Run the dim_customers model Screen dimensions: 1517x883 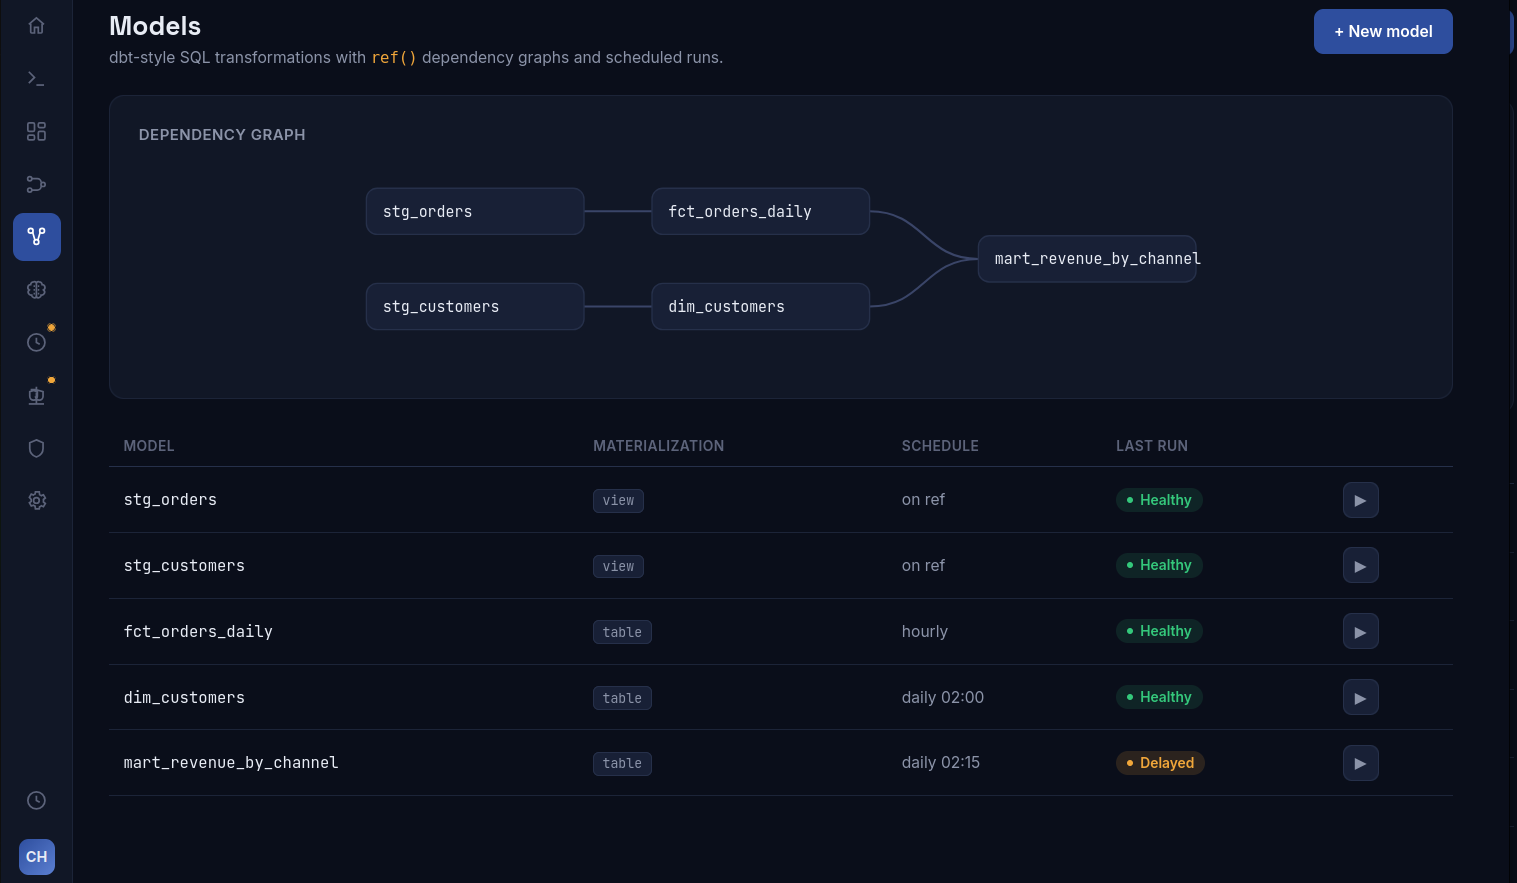pyautogui.click(x=1360, y=698)
